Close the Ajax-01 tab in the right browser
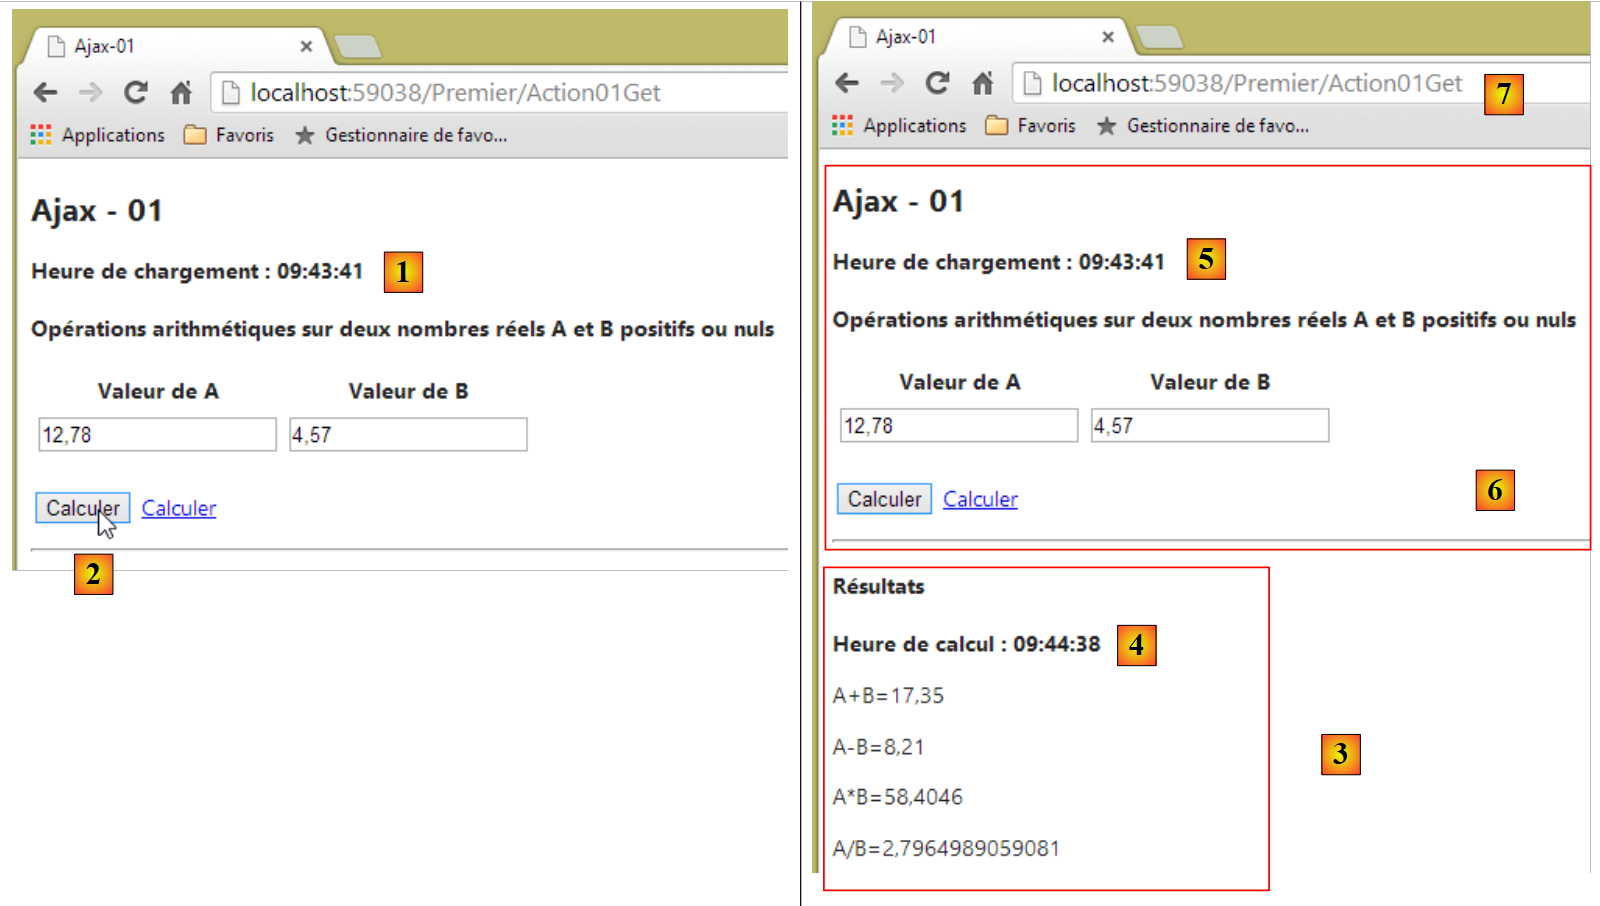1600x906 pixels. [x=1108, y=37]
